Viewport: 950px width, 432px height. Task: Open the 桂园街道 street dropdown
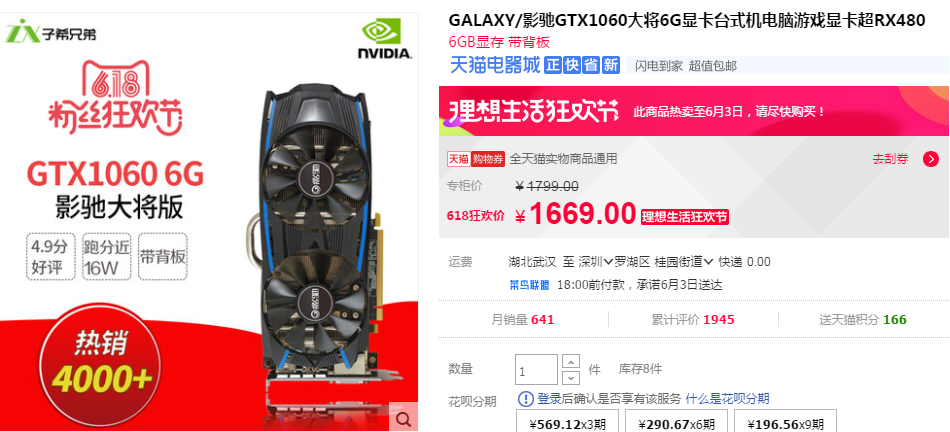point(684,262)
